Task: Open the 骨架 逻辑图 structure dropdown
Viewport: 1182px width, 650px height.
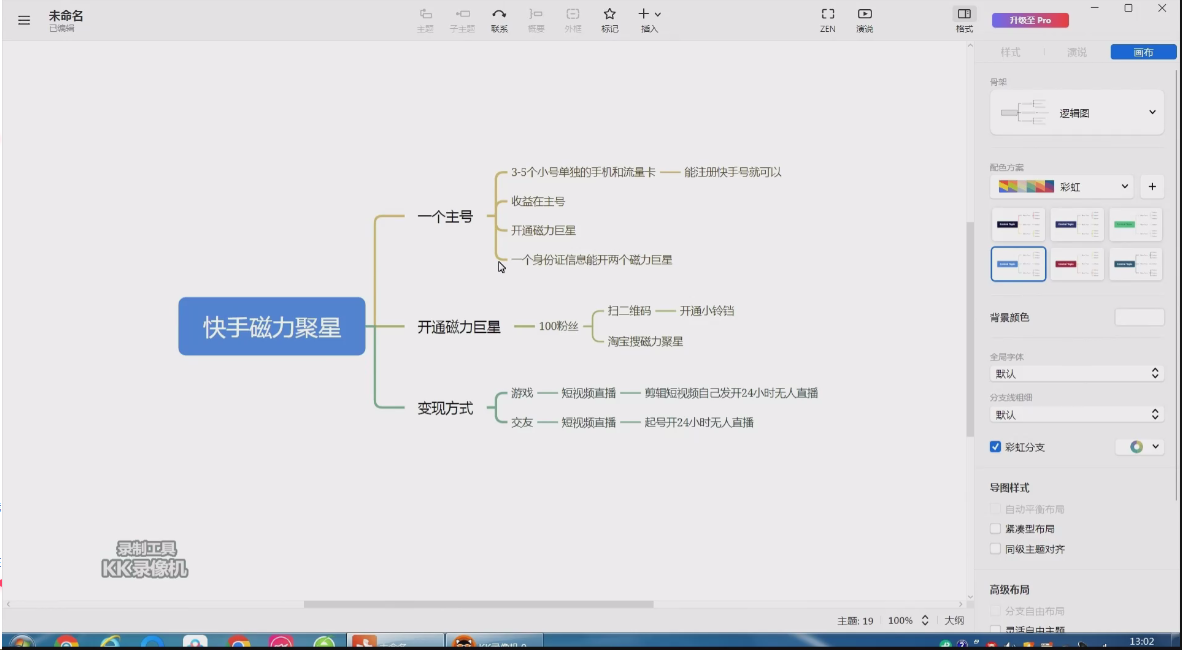Action: [1076, 113]
